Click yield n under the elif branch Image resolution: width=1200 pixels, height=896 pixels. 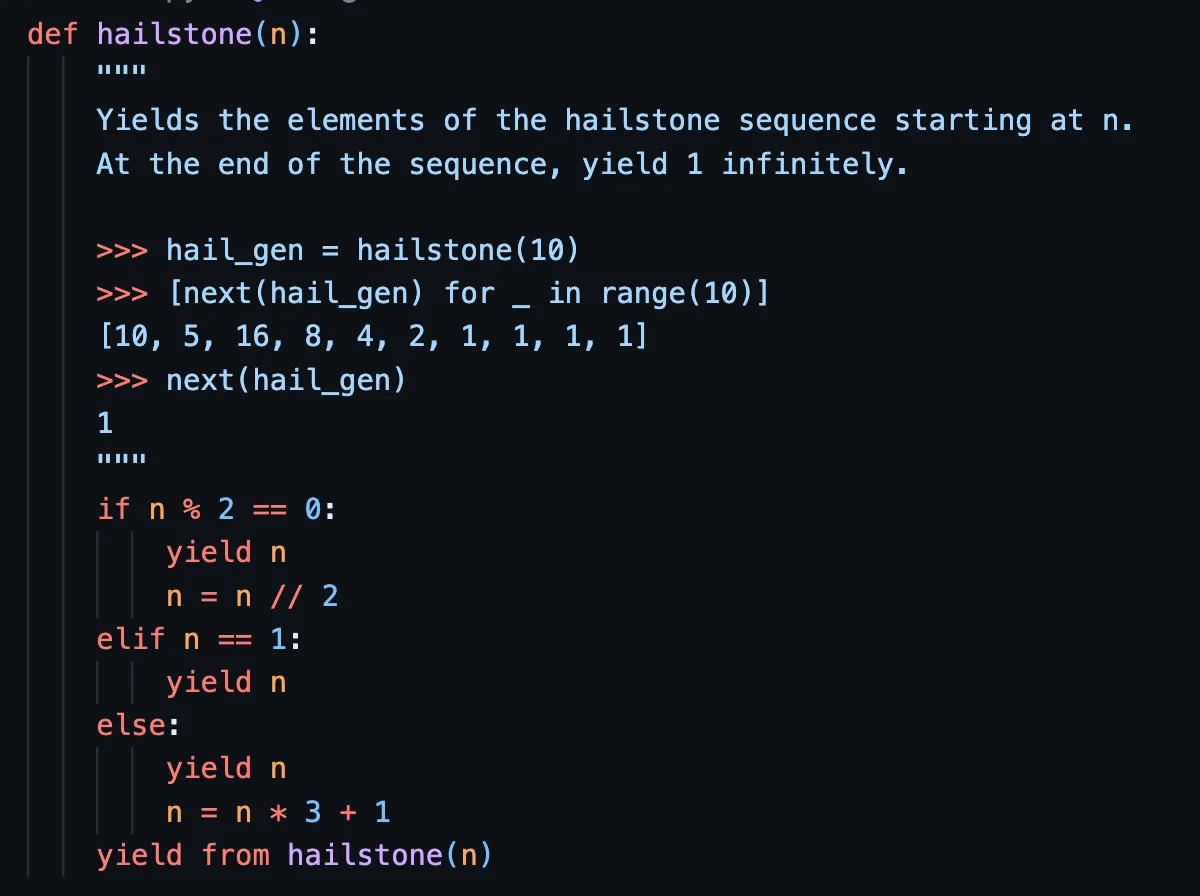coord(226,683)
